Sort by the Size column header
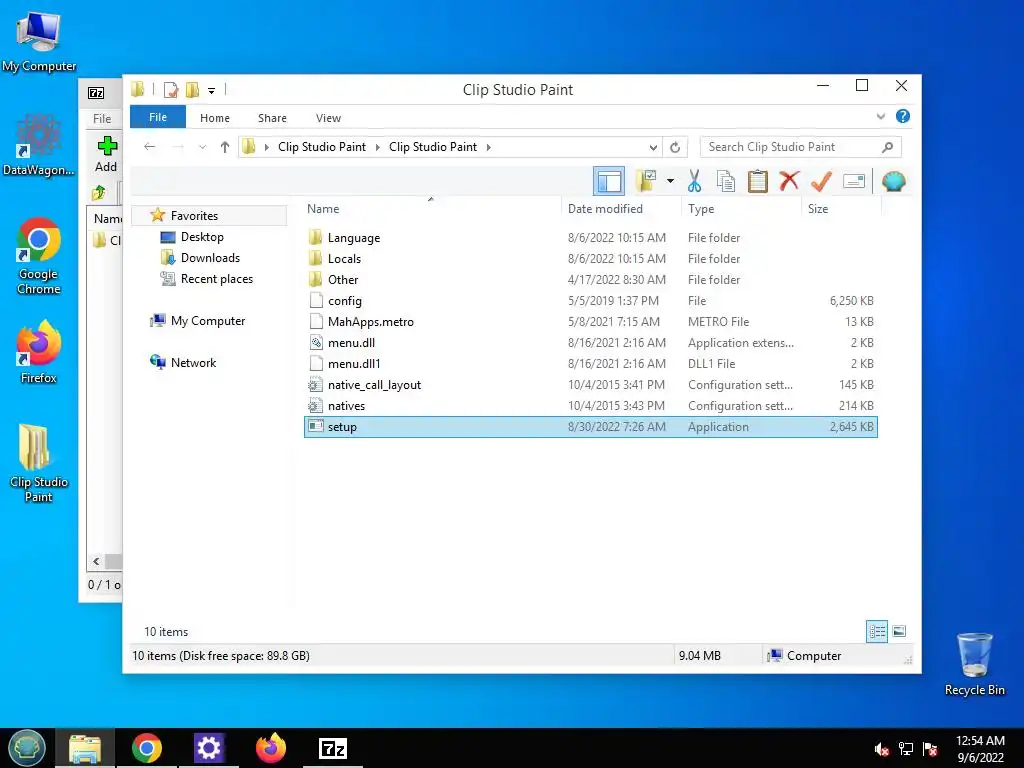Image resolution: width=1024 pixels, height=768 pixels. coord(818,209)
